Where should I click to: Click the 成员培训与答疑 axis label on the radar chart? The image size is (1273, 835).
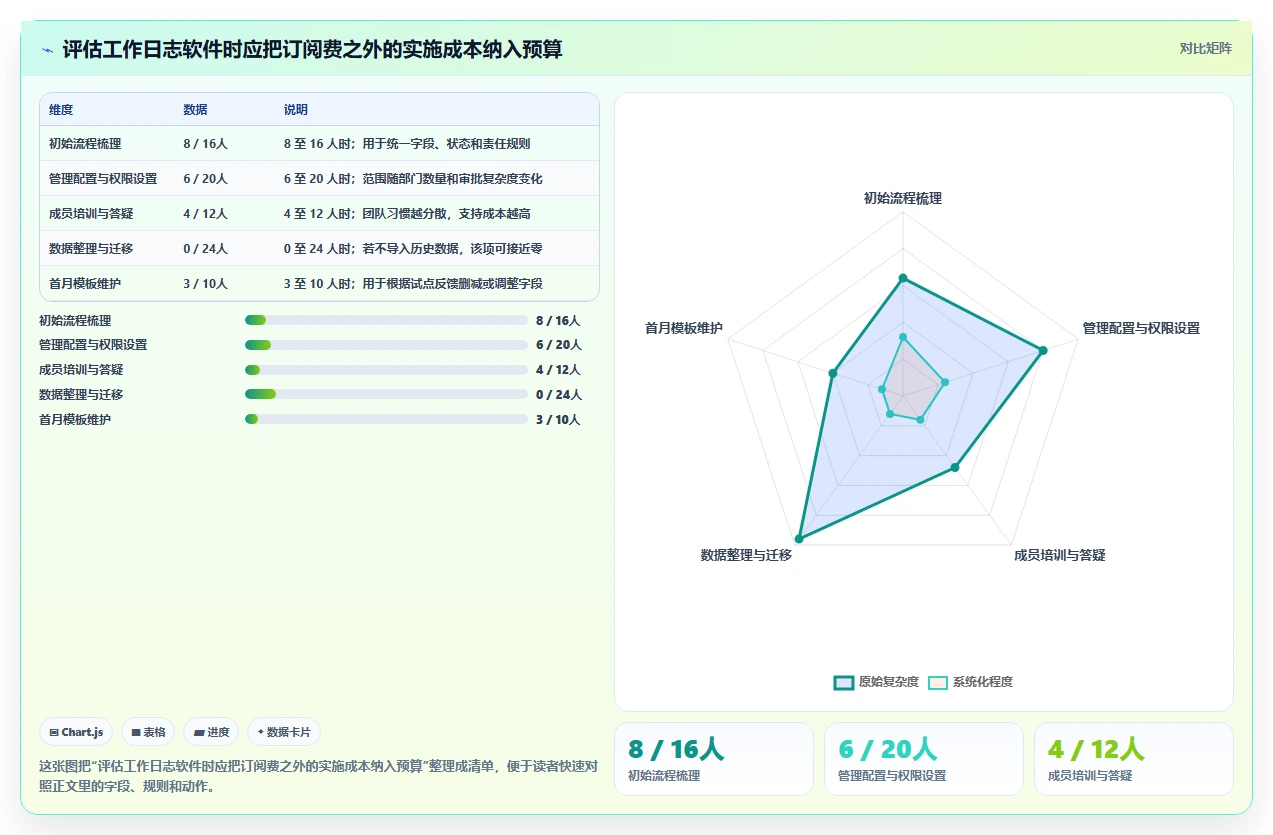pos(1059,555)
